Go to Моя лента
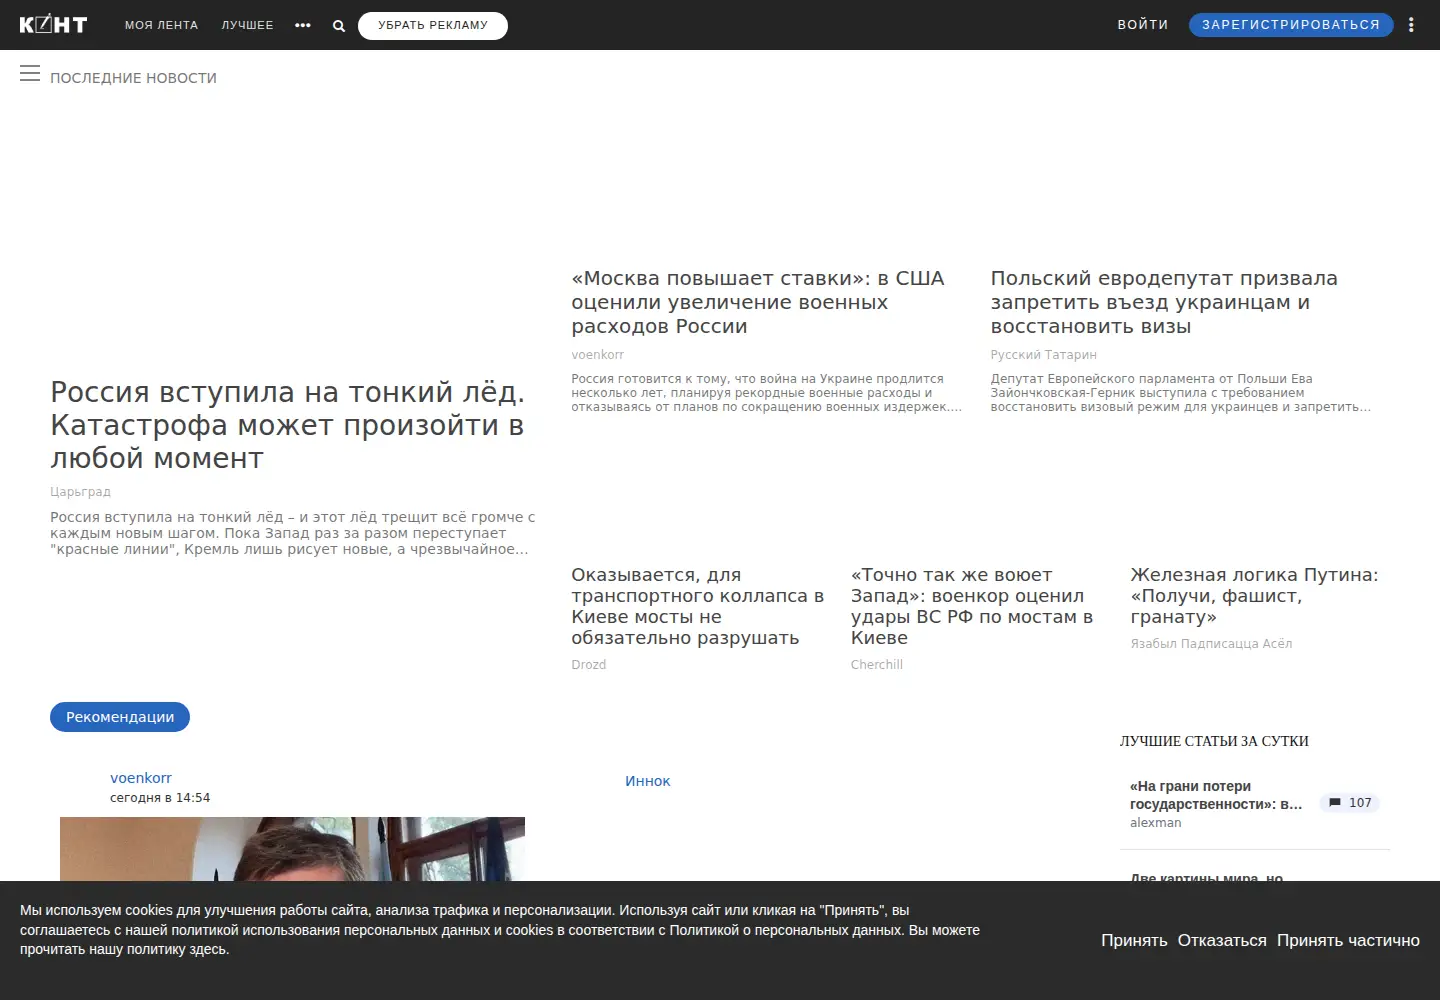This screenshot has height=1000, width=1440. [161, 25]
